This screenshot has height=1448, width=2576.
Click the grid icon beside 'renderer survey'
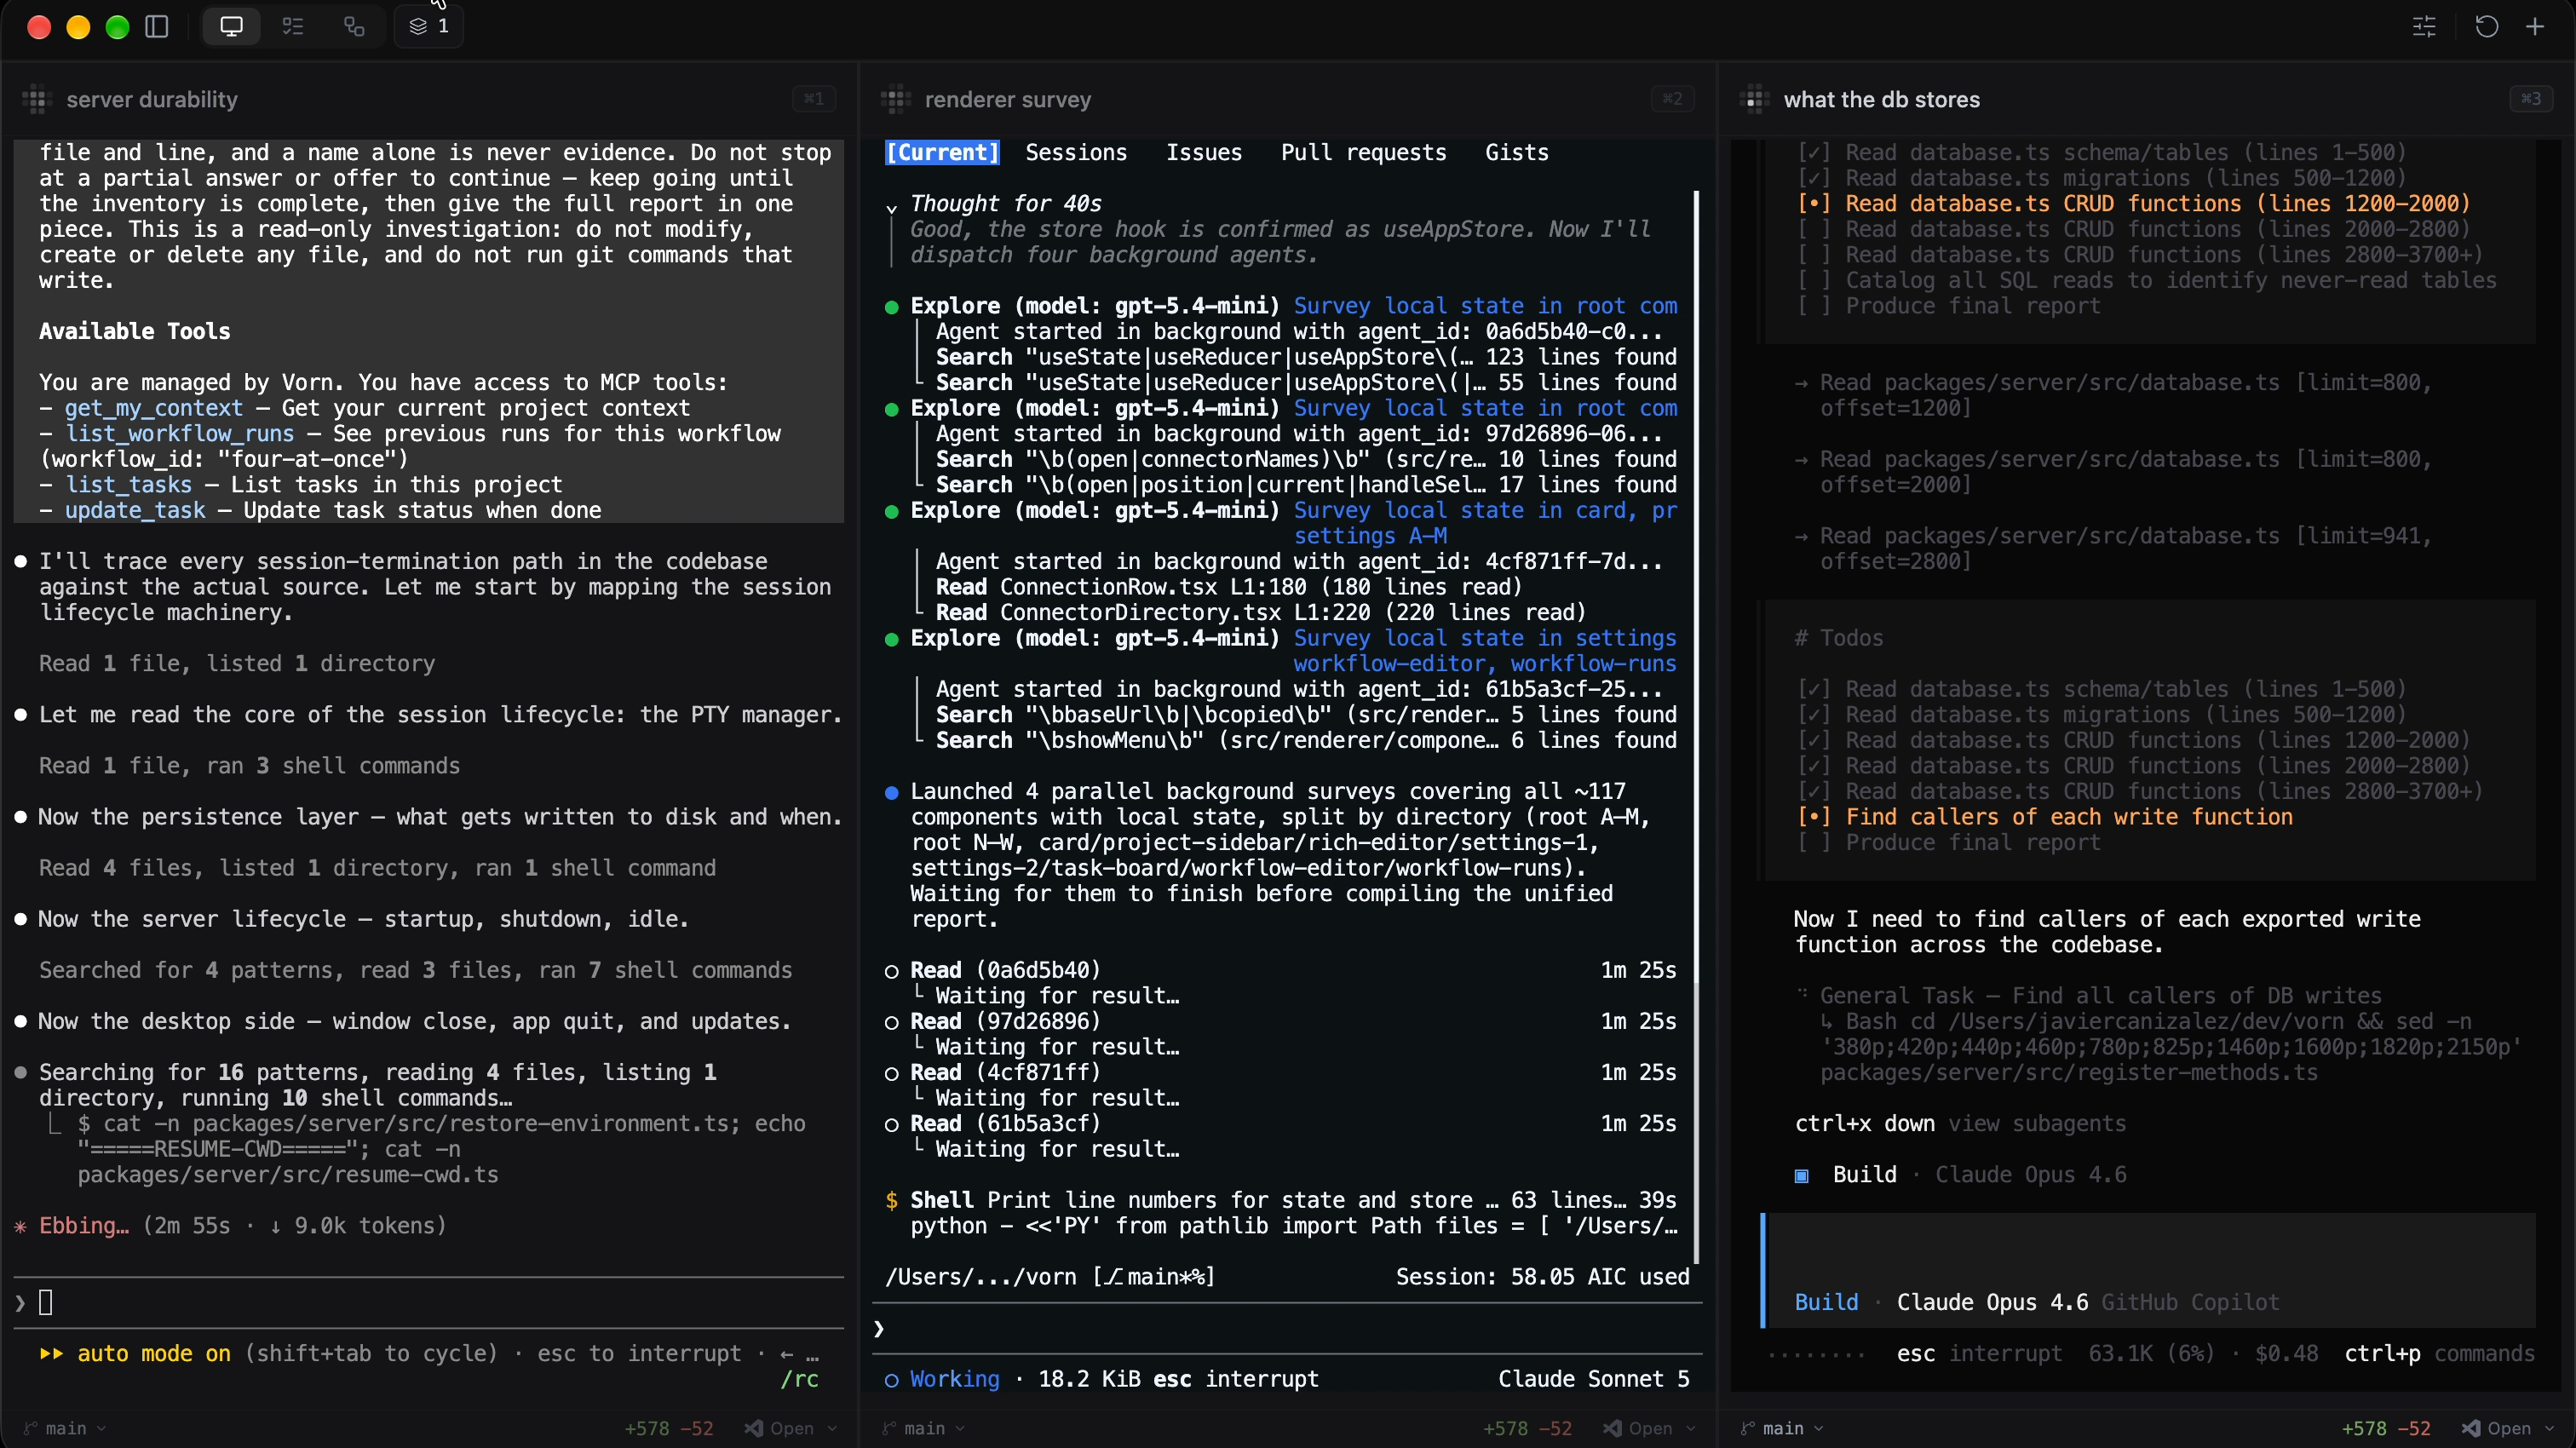[x=895, y=99]
